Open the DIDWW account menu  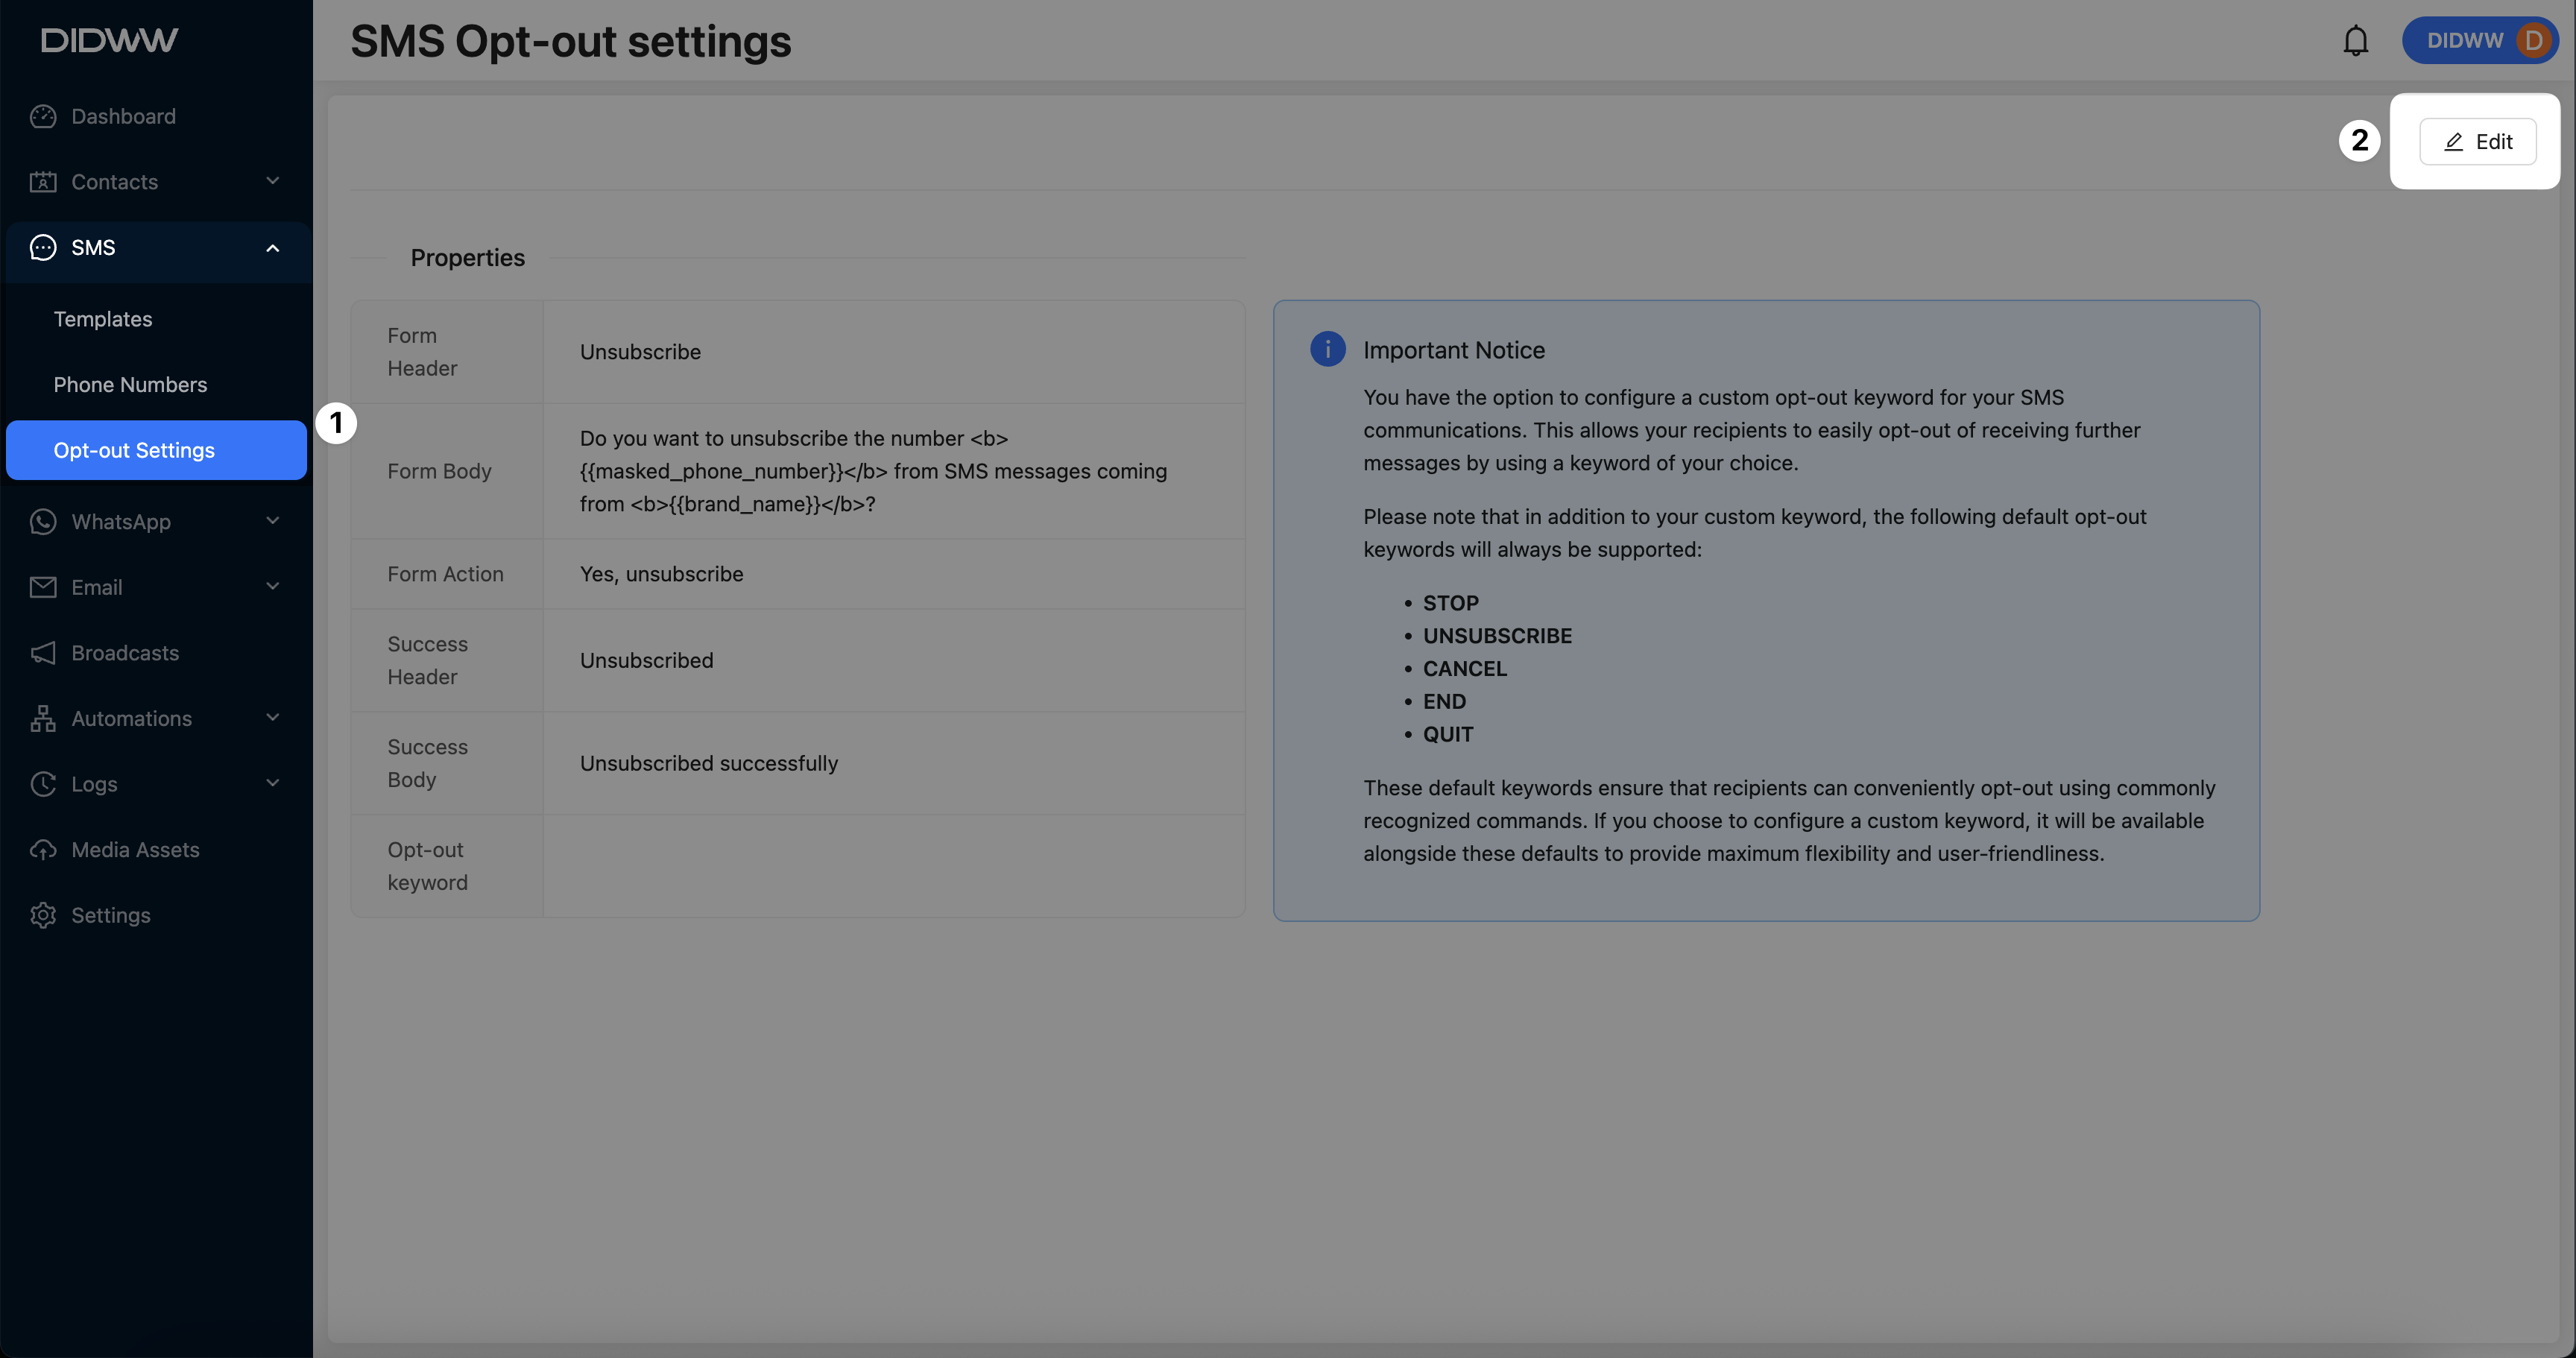pyautogui.click(x=2479, y=41)
